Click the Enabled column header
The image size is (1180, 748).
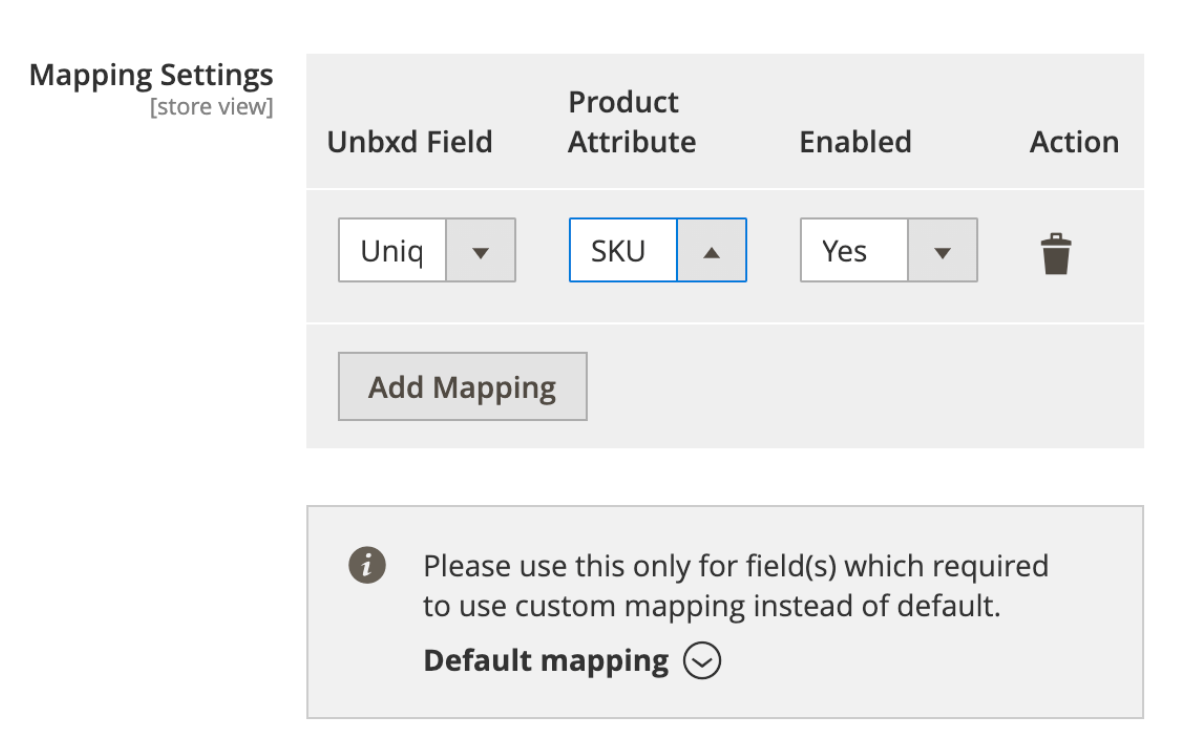pos(855,141)
